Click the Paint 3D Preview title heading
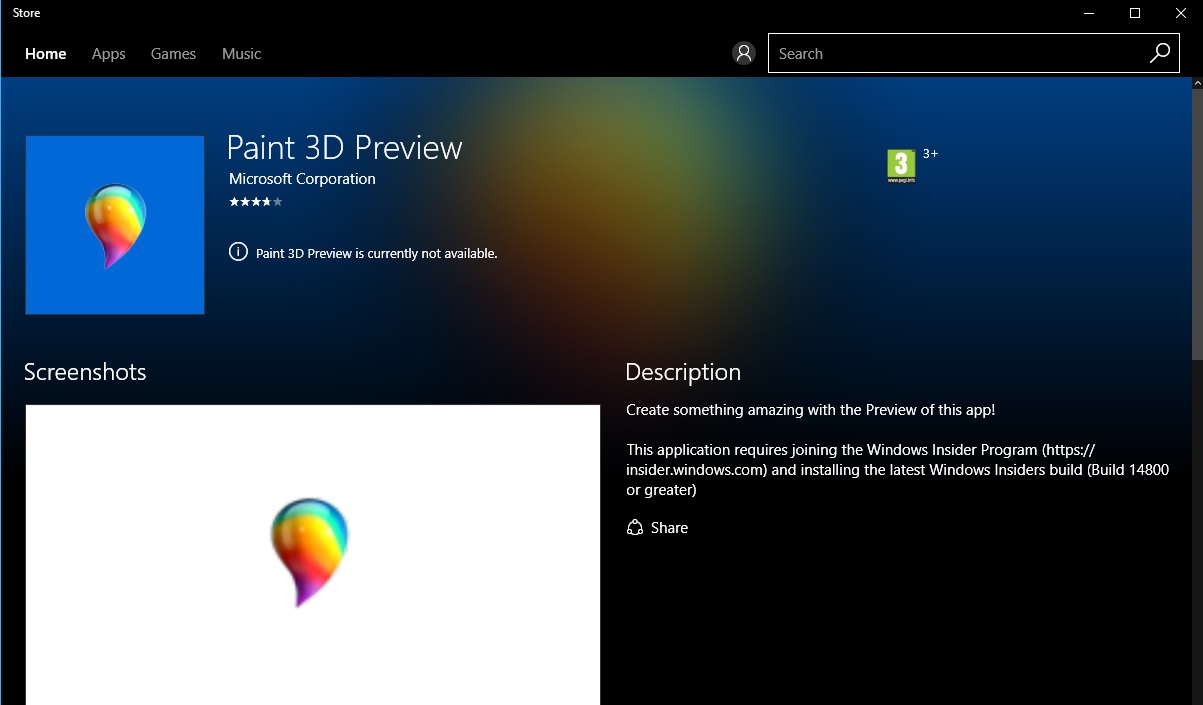The height and width of the screenshot is (705, 1203). pos(345,148)
